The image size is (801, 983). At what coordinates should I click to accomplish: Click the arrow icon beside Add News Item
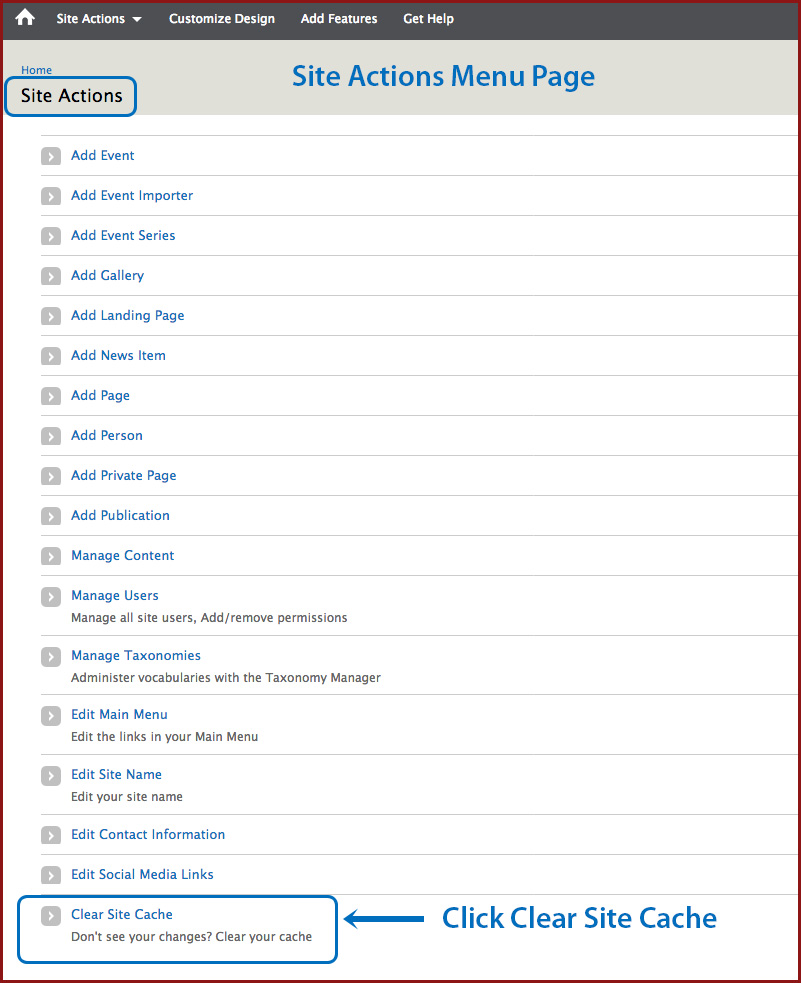pos(51,356)
